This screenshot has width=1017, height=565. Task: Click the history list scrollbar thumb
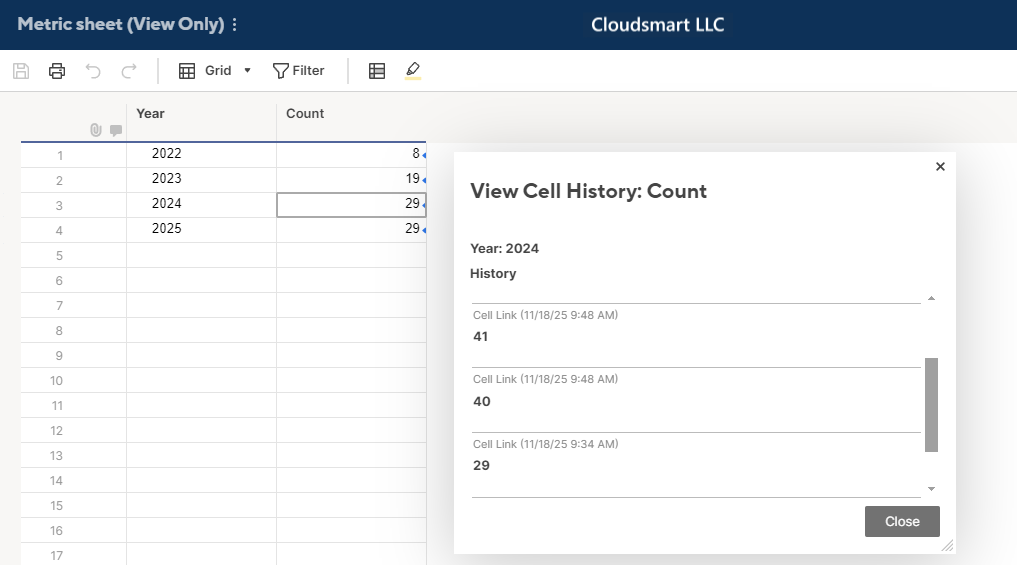(932, 405)
